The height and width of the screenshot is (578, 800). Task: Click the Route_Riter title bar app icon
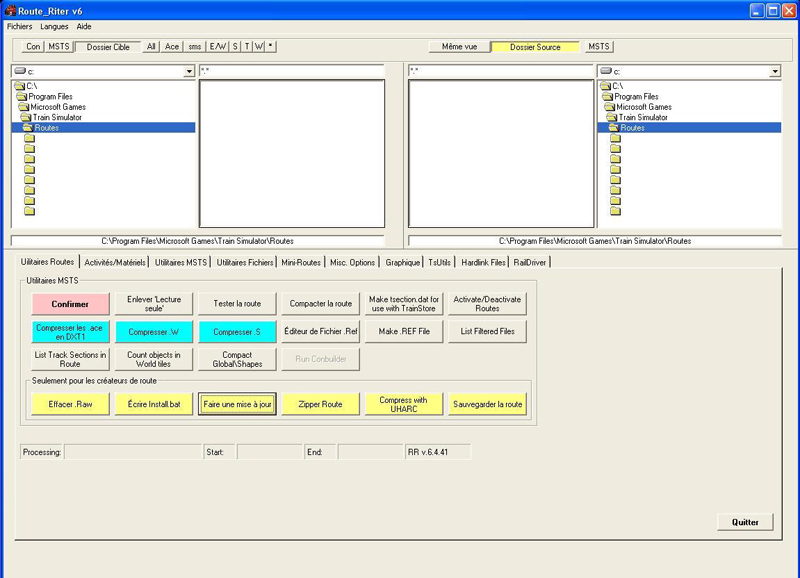coord(10,11)
